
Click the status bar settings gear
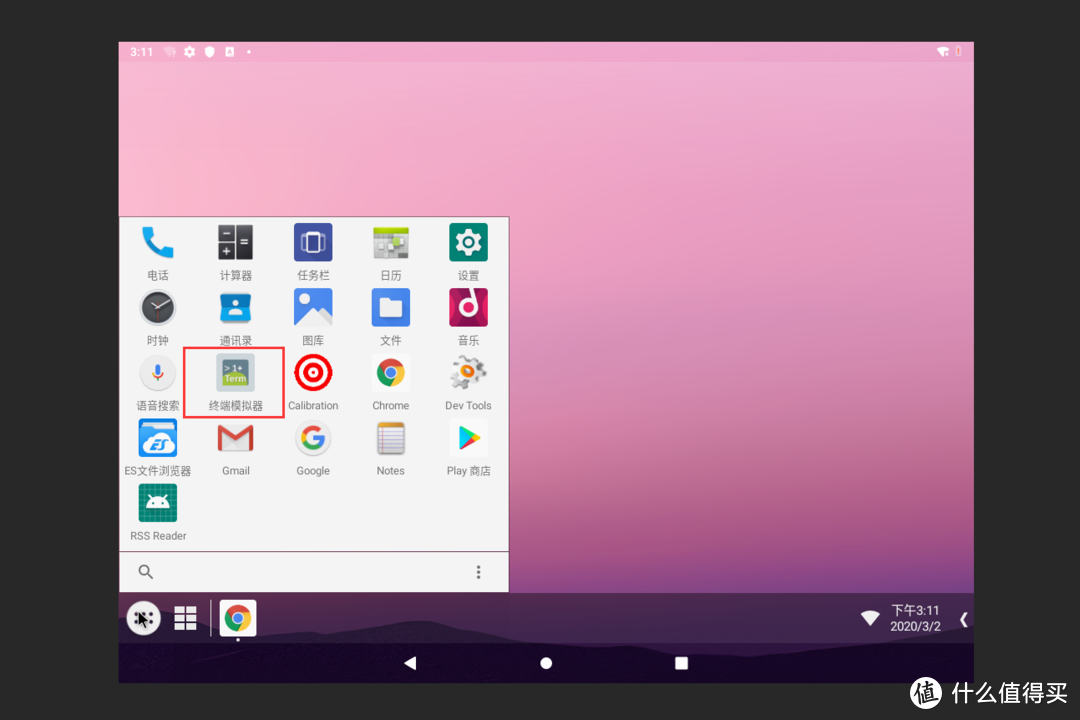pyautogui.click(x=189, y=52)
